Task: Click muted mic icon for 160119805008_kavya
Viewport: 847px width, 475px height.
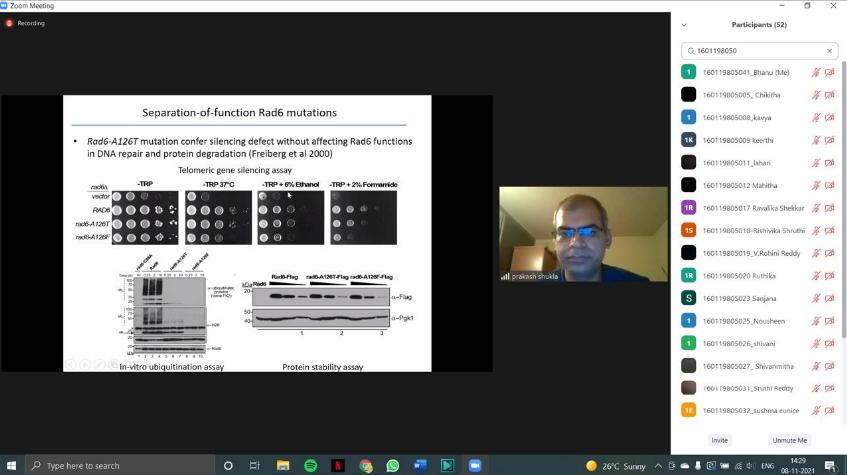Action: click(x=816, y=118)
